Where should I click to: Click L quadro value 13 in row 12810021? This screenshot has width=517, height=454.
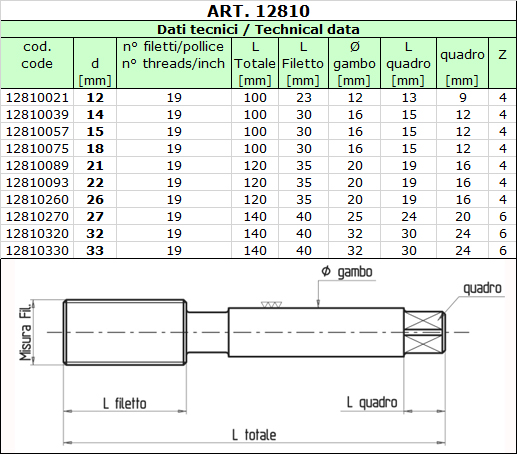pyautogui.click(x=409, y=98)
